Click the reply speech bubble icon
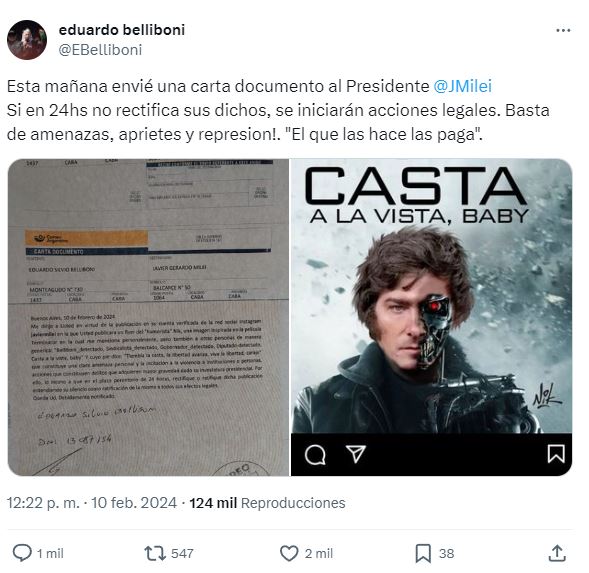Viewport: 589px width, 573px height. coord(22,553)
